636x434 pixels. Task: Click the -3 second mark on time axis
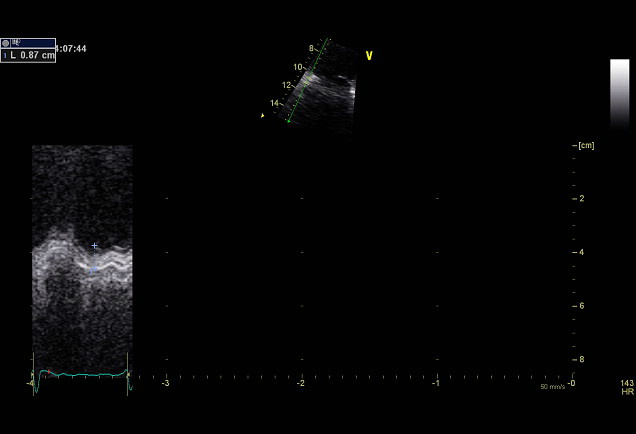point(165,382)
